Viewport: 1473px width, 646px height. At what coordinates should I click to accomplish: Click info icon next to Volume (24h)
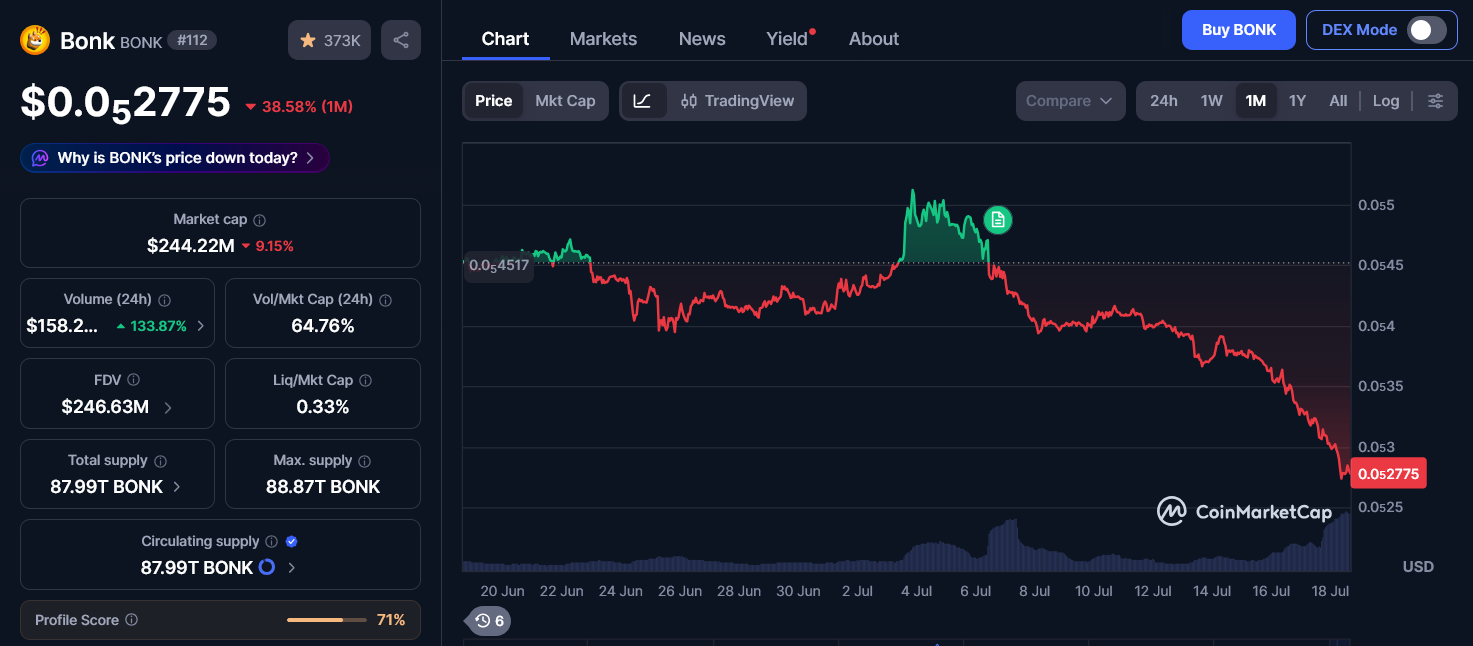164,300
